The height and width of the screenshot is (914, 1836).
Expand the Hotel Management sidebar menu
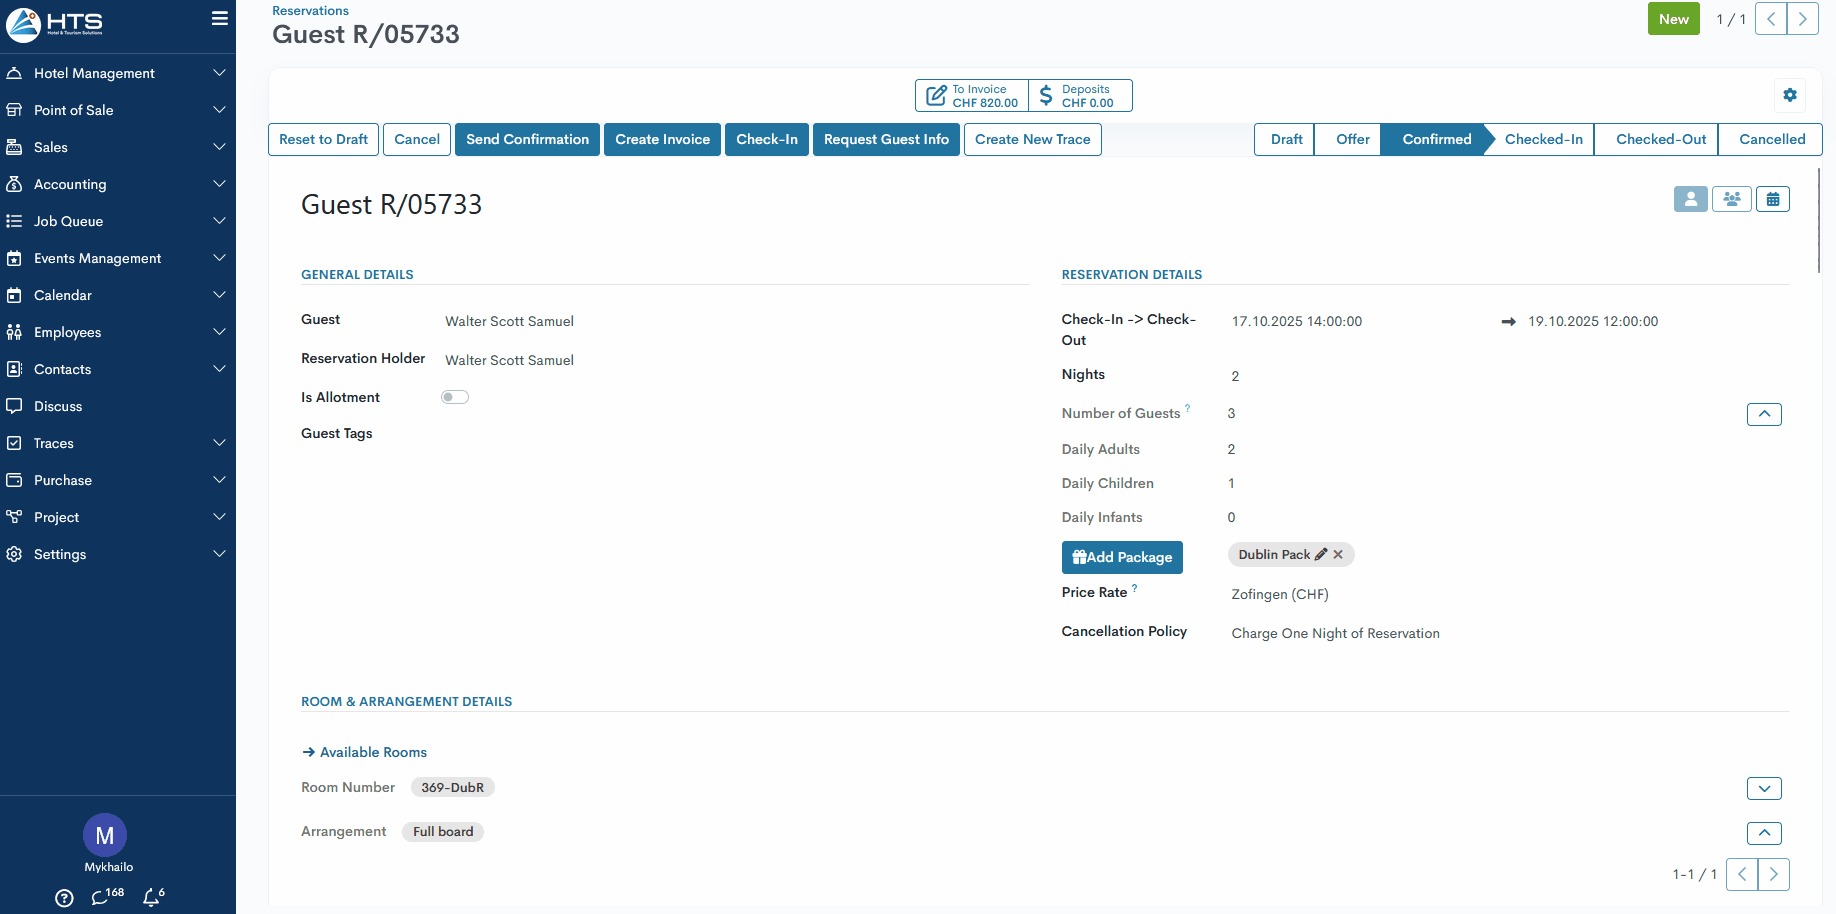pyautogui.click(x=118, y=73)
